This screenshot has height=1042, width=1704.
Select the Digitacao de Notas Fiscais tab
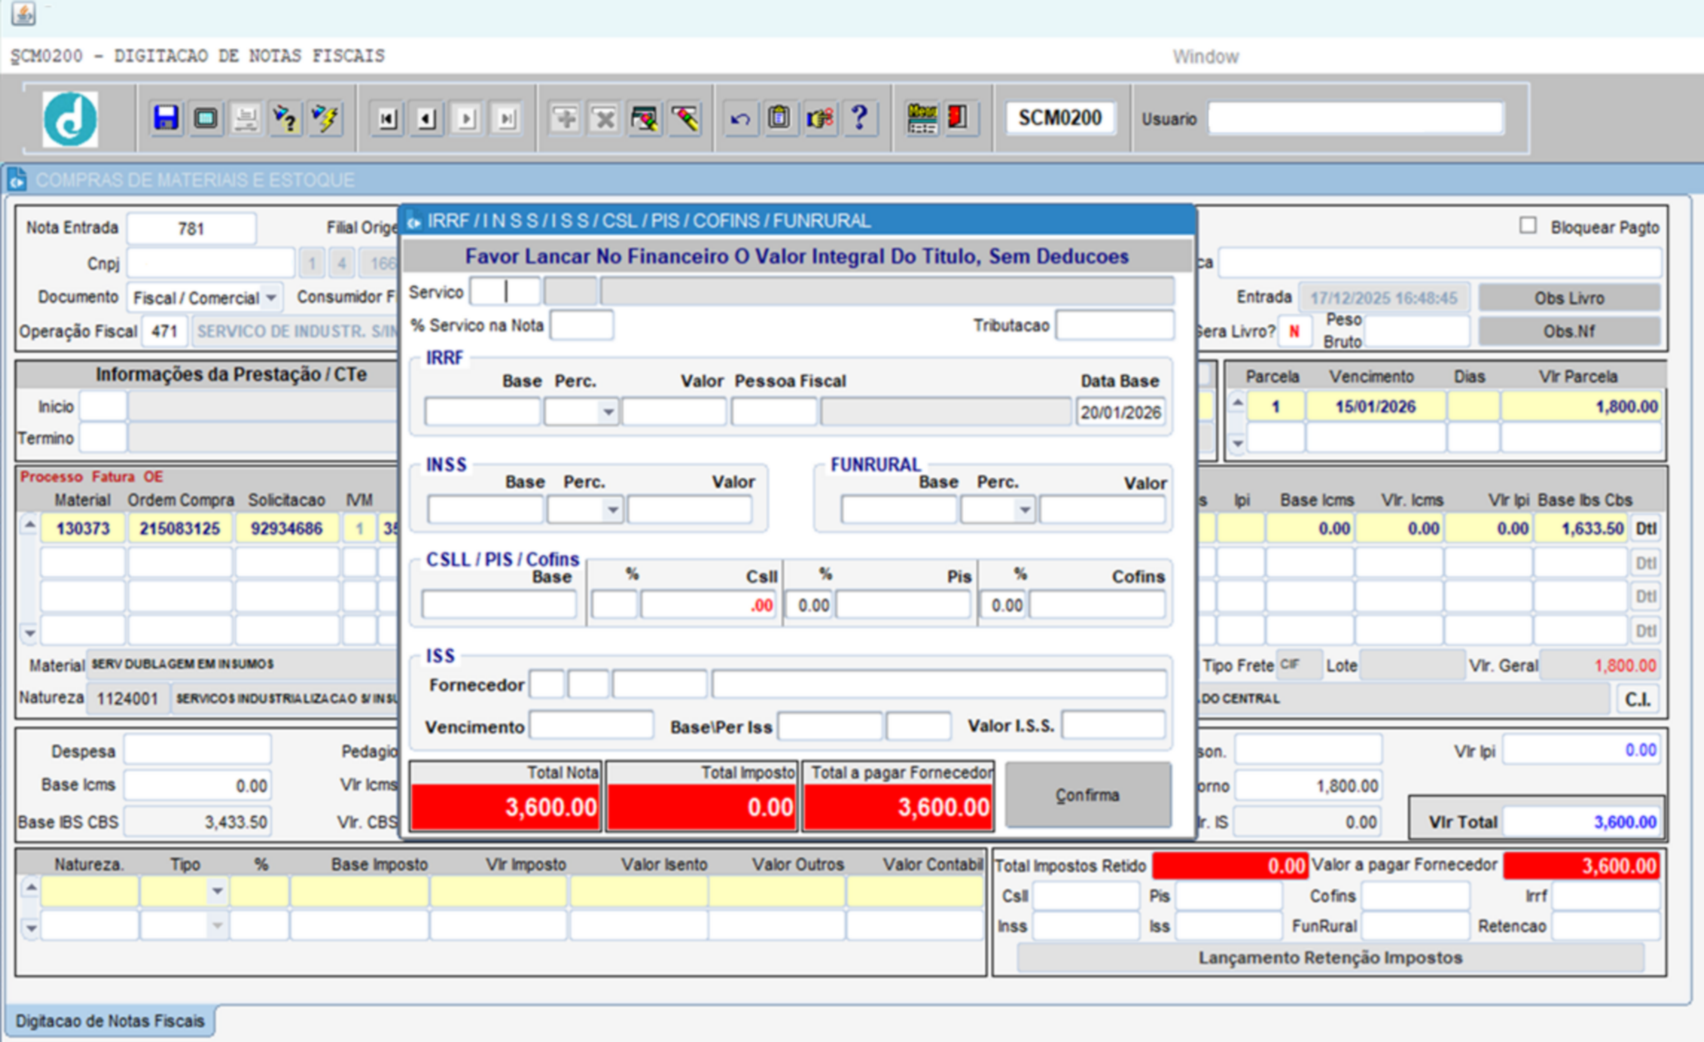(x=110, y=1021)
